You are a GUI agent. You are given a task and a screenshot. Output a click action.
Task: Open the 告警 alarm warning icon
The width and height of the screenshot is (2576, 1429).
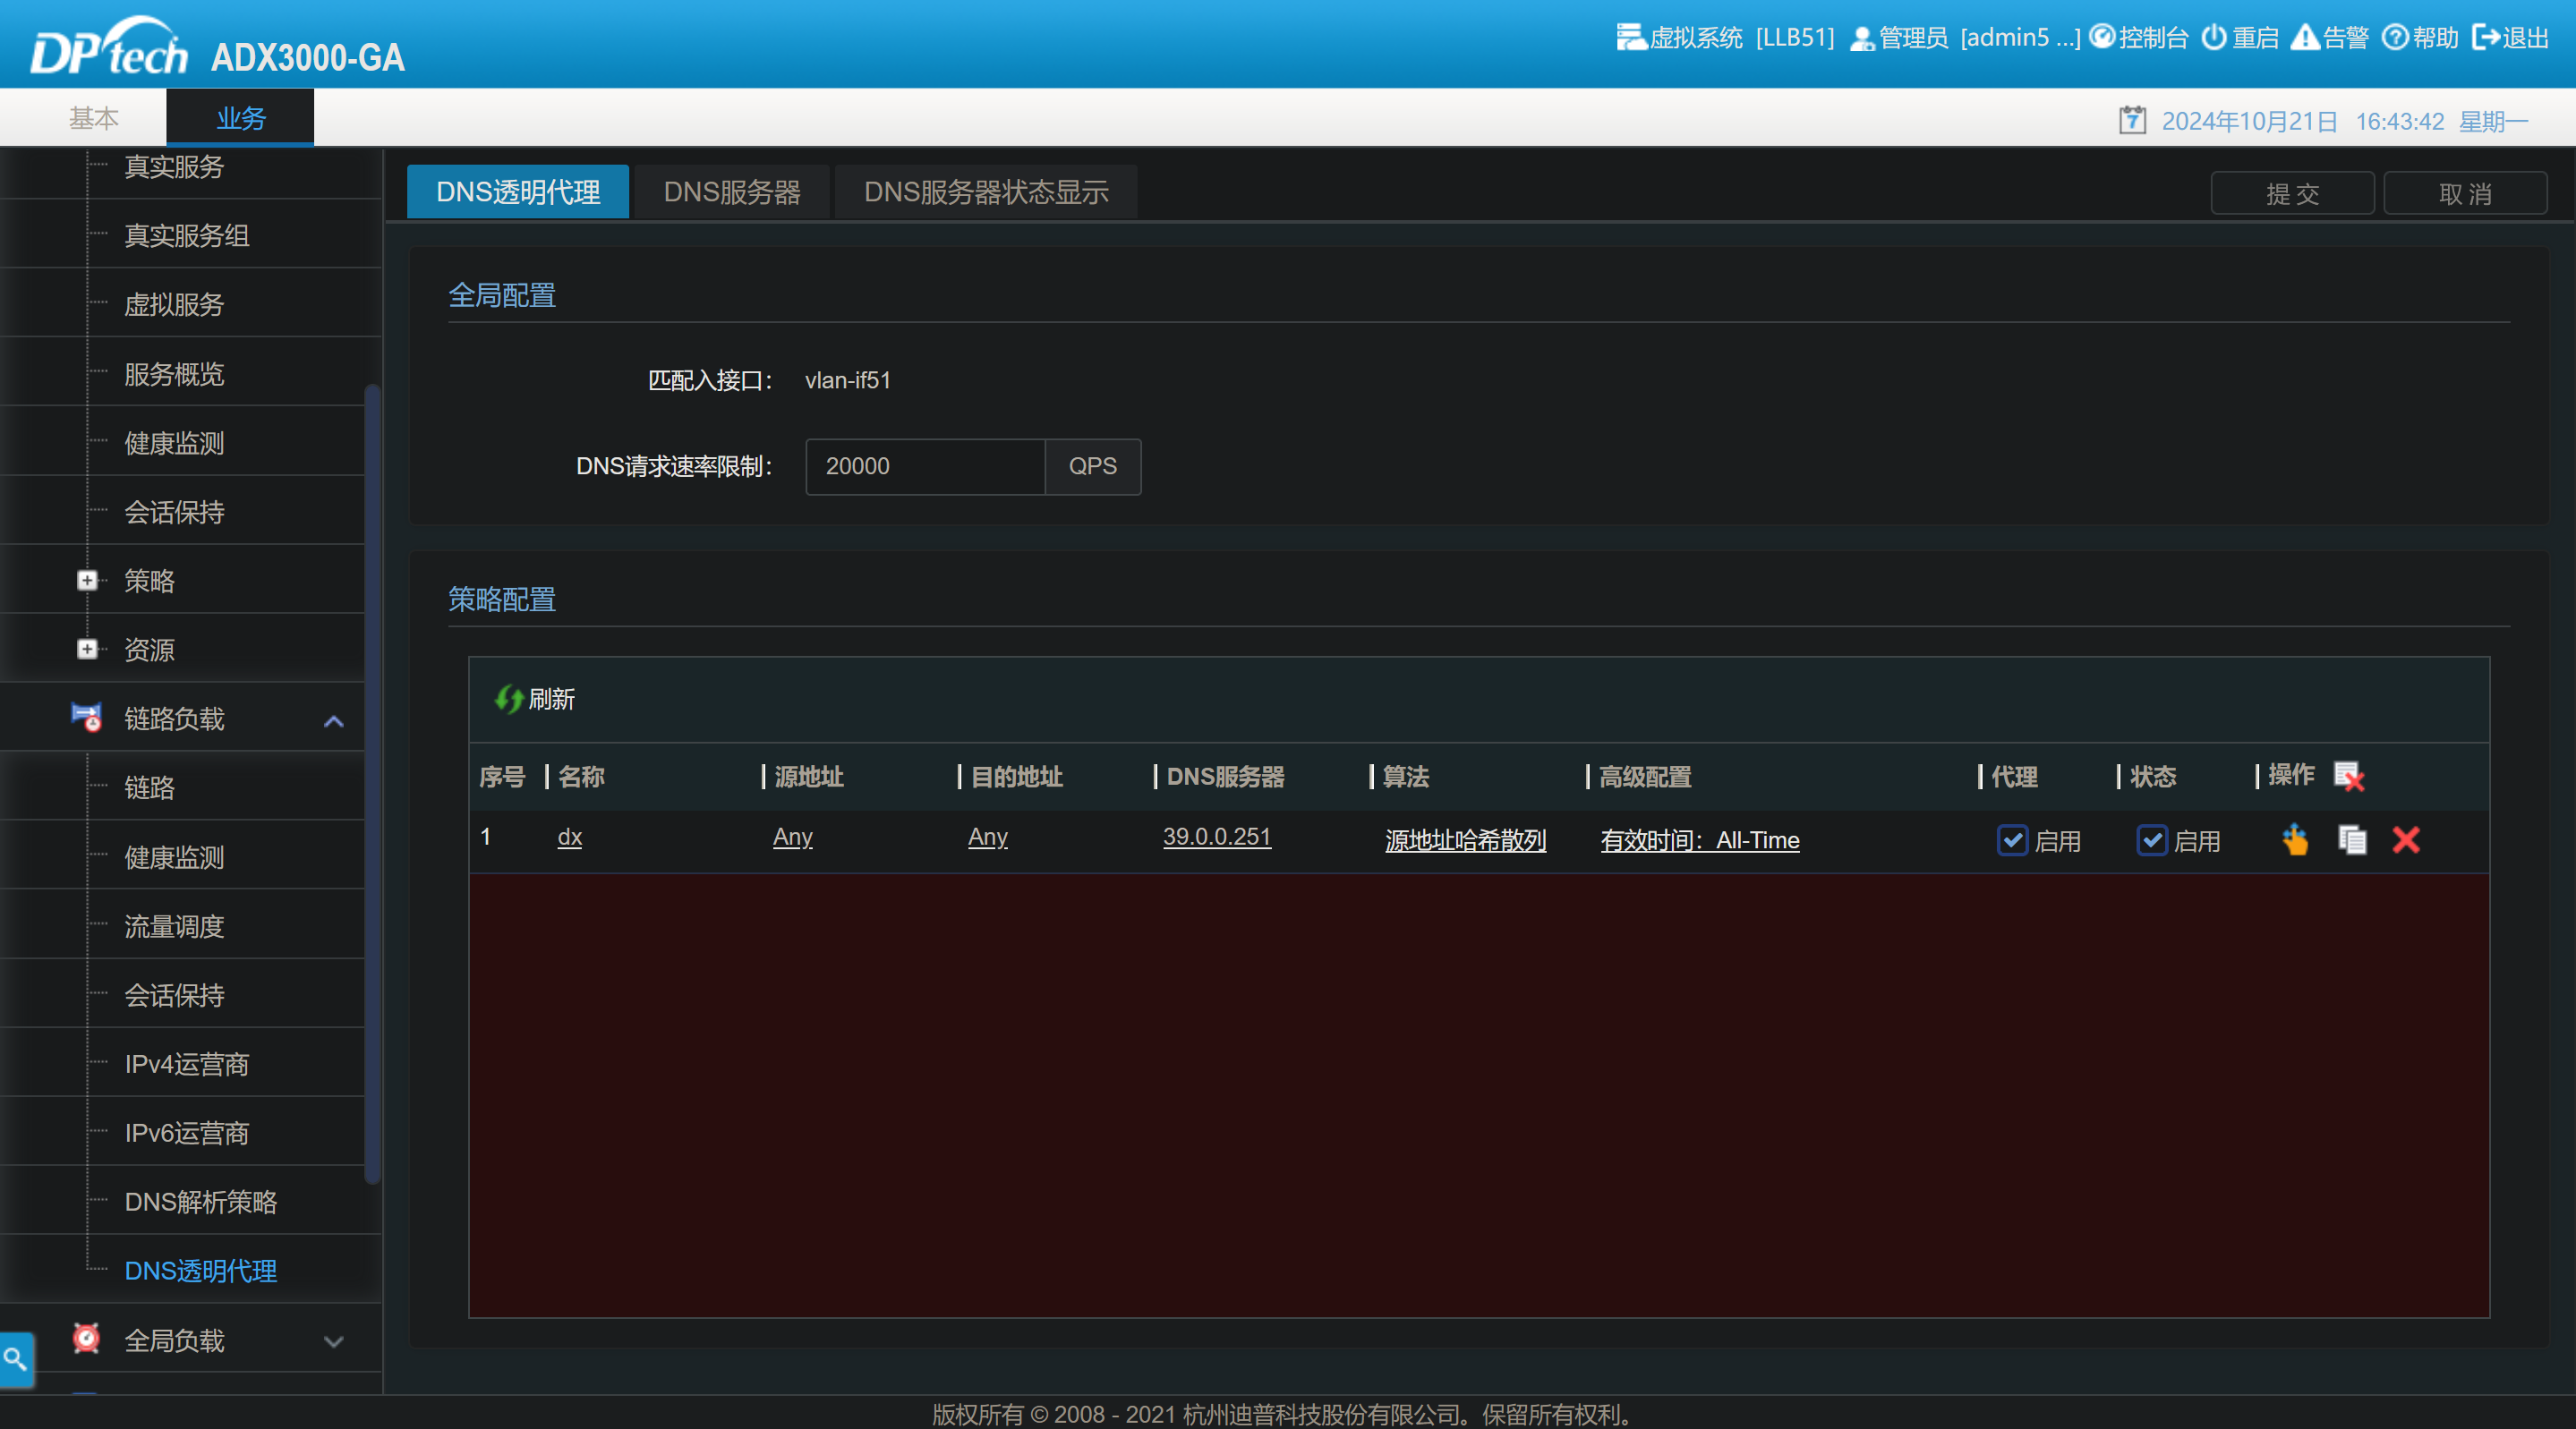click(x=2305, y=37)
